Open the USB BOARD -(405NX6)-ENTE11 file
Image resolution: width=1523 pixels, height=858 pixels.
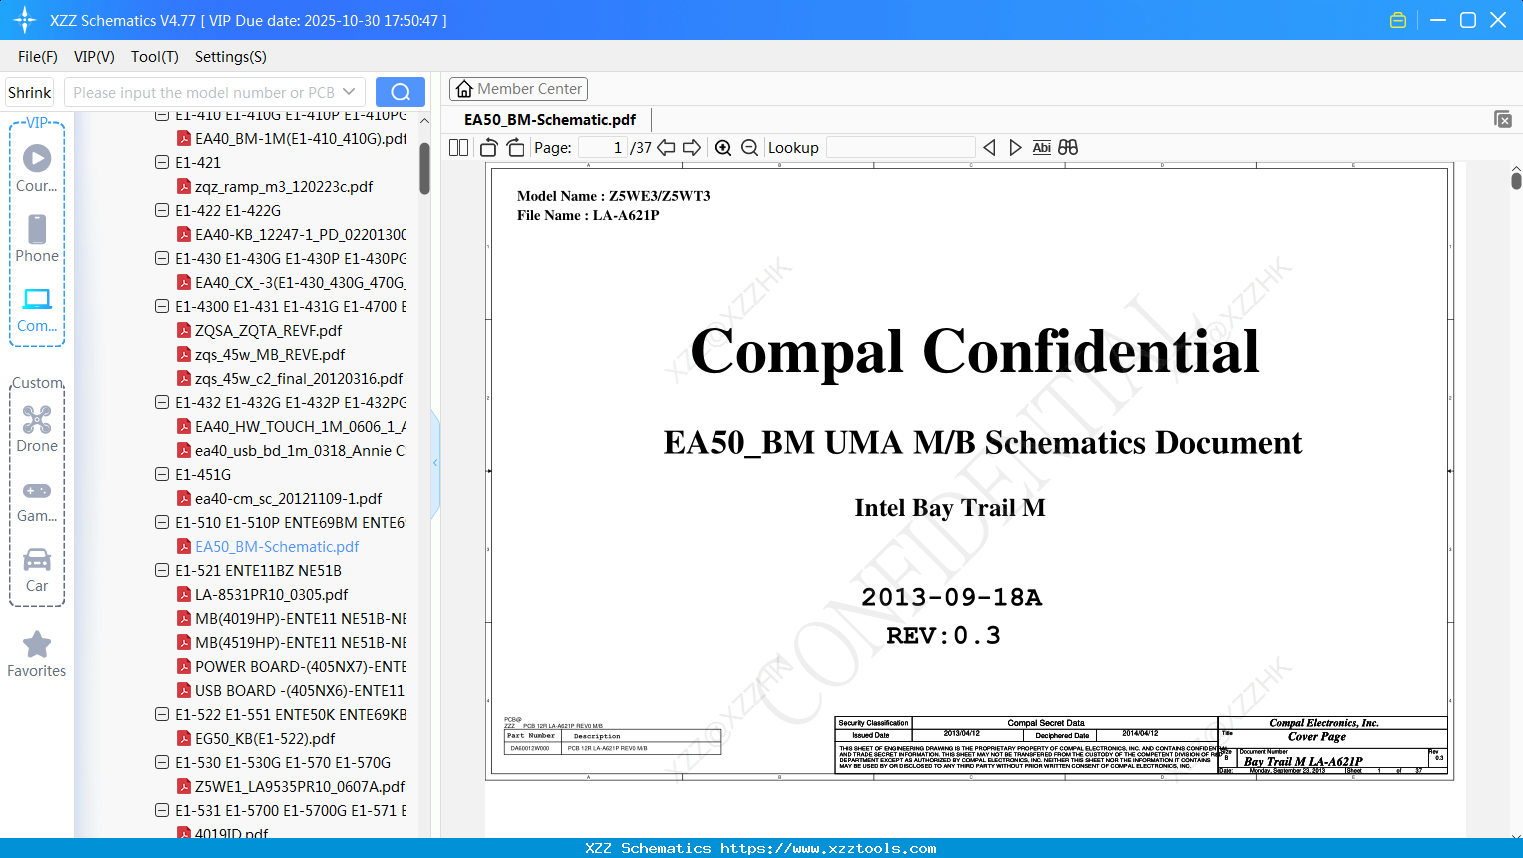pyautogui.click(x=300, y=690)
